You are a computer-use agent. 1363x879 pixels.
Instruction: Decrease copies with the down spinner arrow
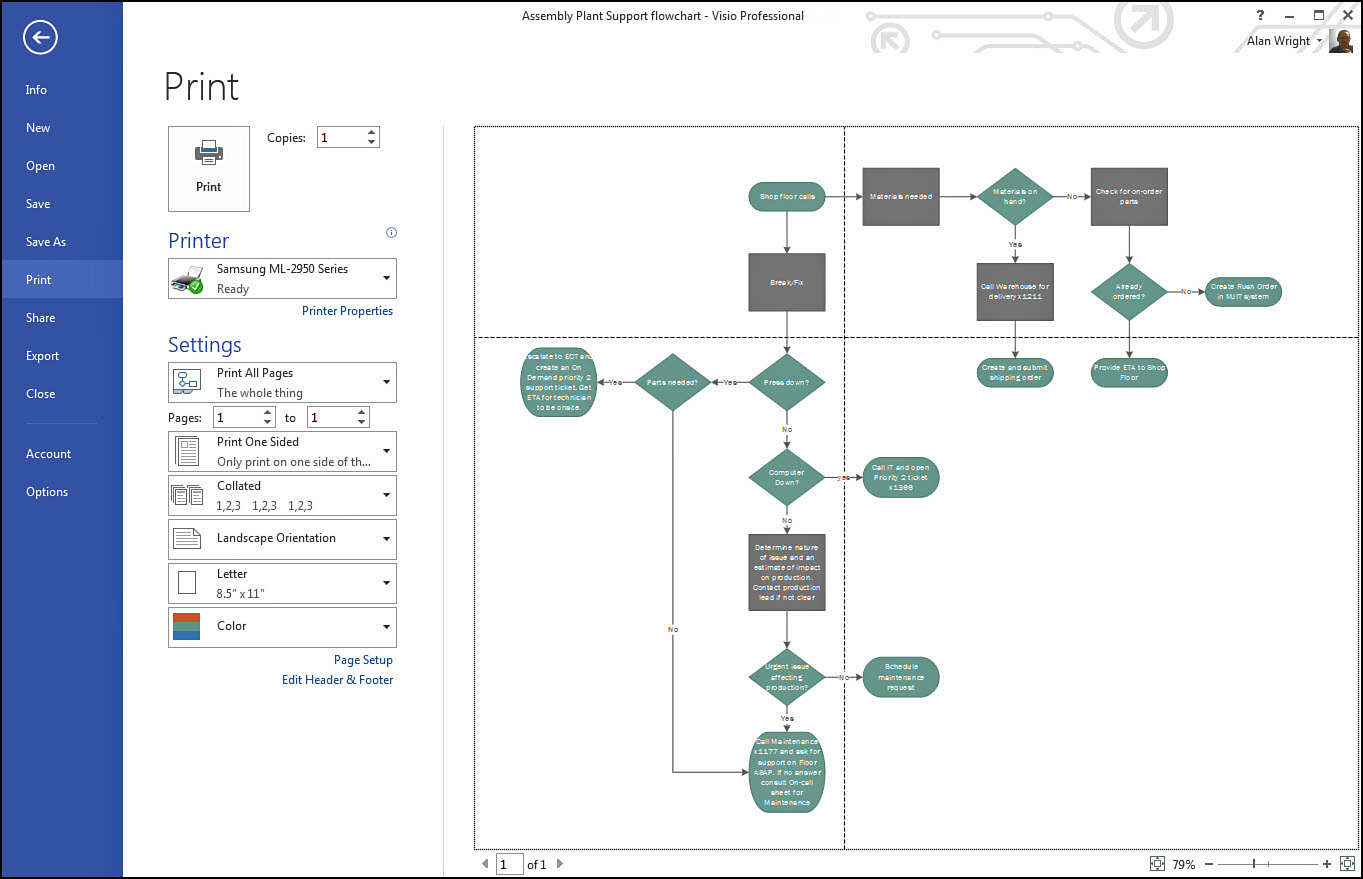tap(372, 143)
